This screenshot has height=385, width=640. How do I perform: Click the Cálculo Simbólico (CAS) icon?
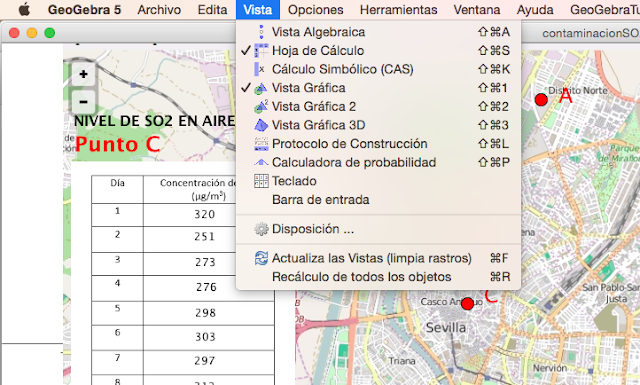point(260,69)
